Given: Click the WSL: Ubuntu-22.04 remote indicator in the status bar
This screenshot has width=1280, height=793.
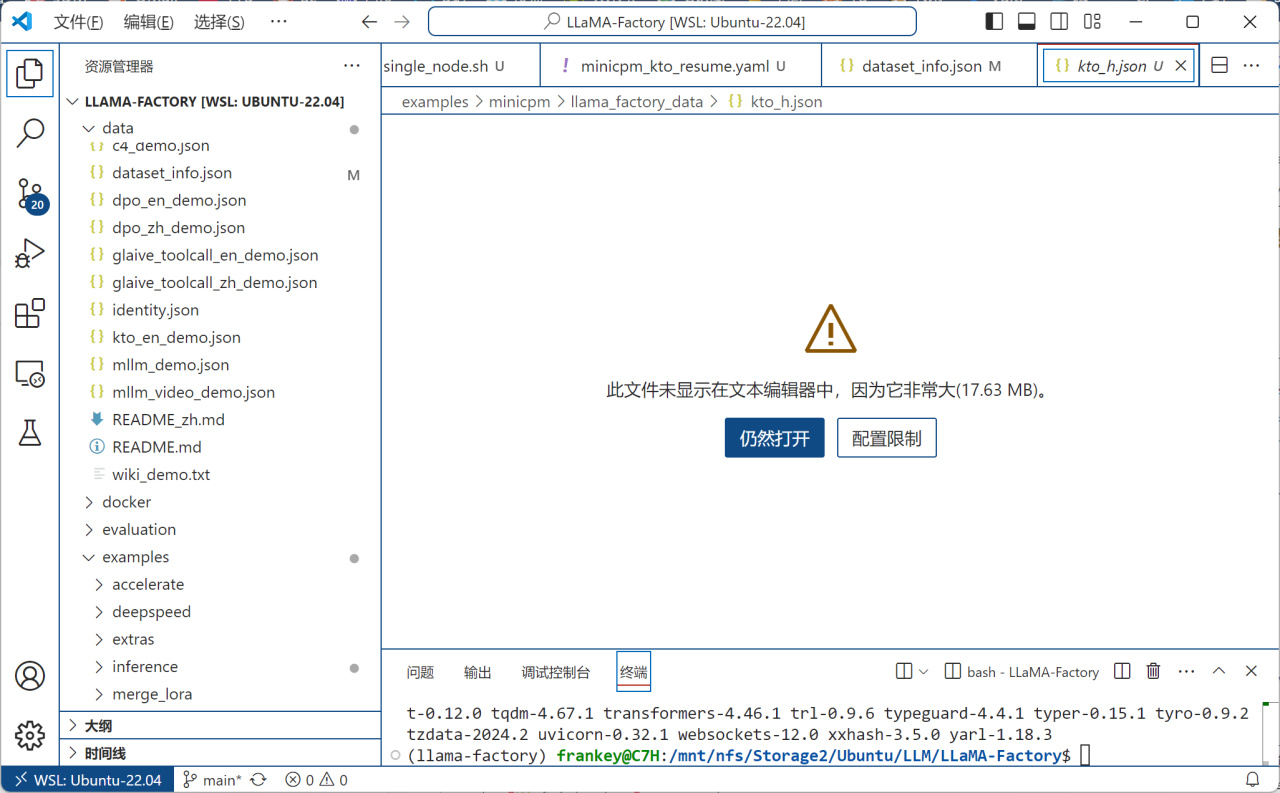Looking at the screenshot, I should pos(87,780).
